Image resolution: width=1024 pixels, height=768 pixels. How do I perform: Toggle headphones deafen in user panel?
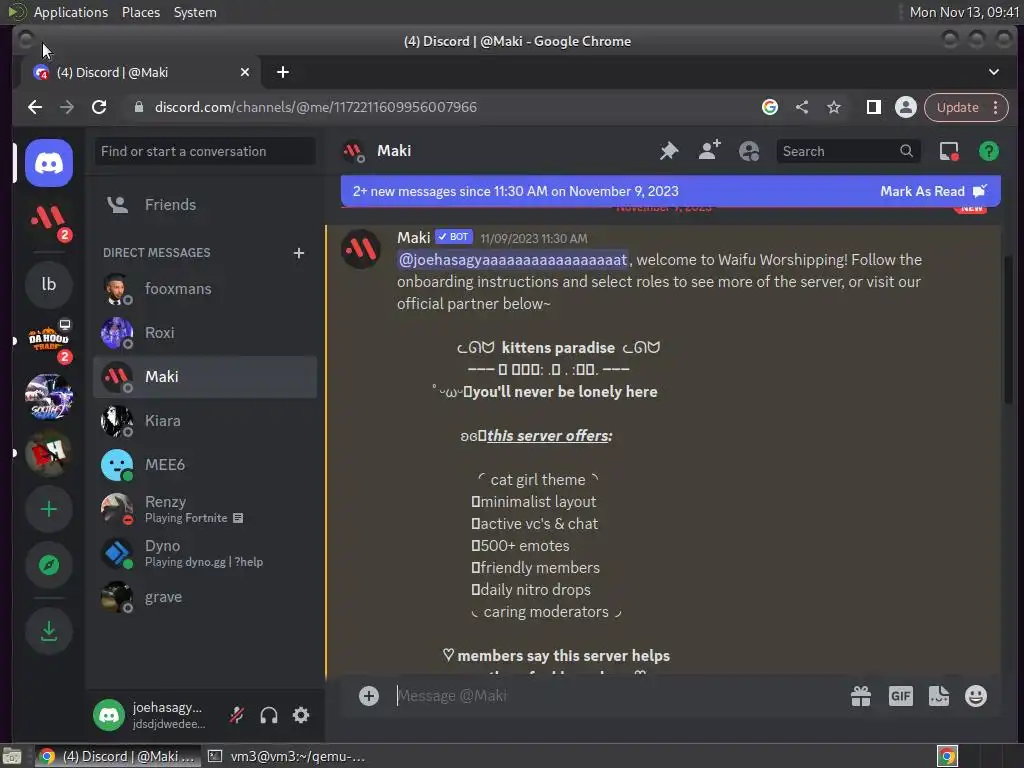click(269, 715)
